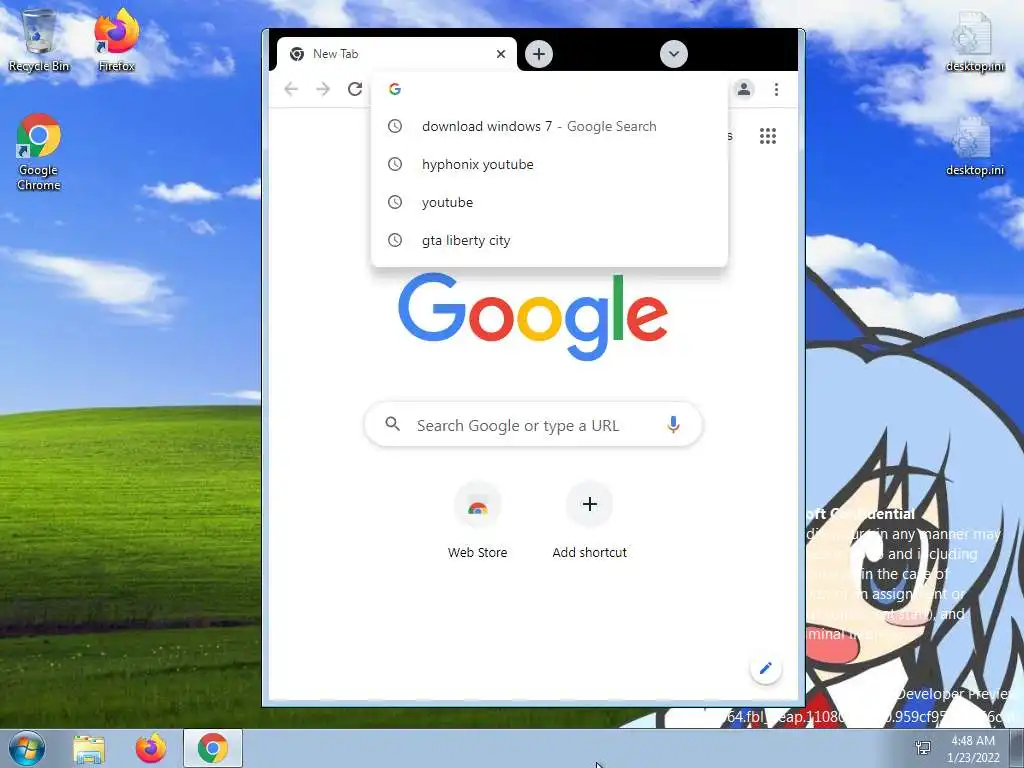
Task: Select the lower desktop.ini file icon
Action: tap(974, 146)
